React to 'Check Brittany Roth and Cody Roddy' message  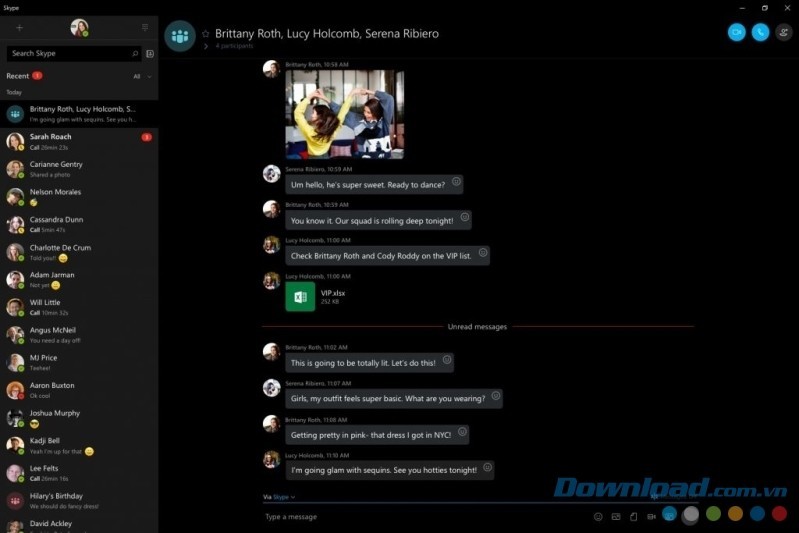coord(483,252)
